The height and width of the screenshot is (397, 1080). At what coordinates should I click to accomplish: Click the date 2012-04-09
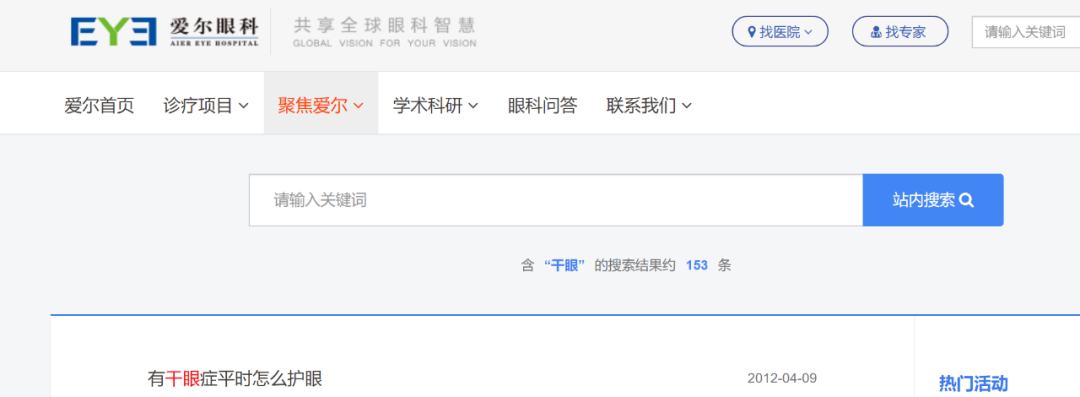click(x=782, y=378)
